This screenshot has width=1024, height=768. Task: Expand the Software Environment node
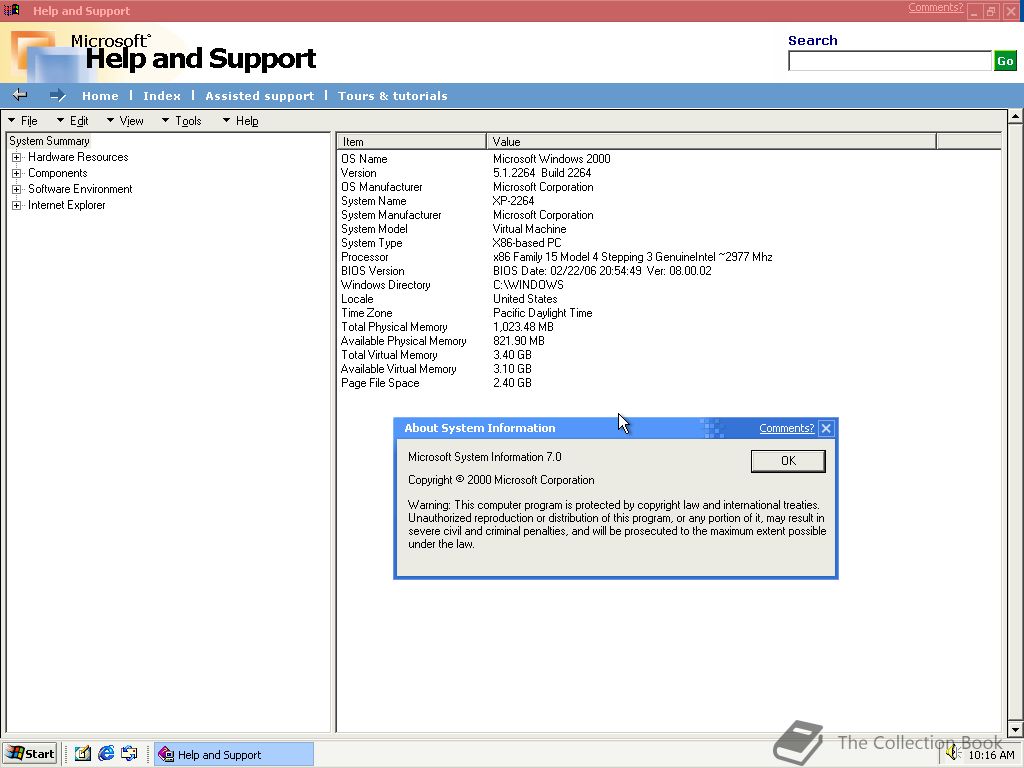point(17,189)
